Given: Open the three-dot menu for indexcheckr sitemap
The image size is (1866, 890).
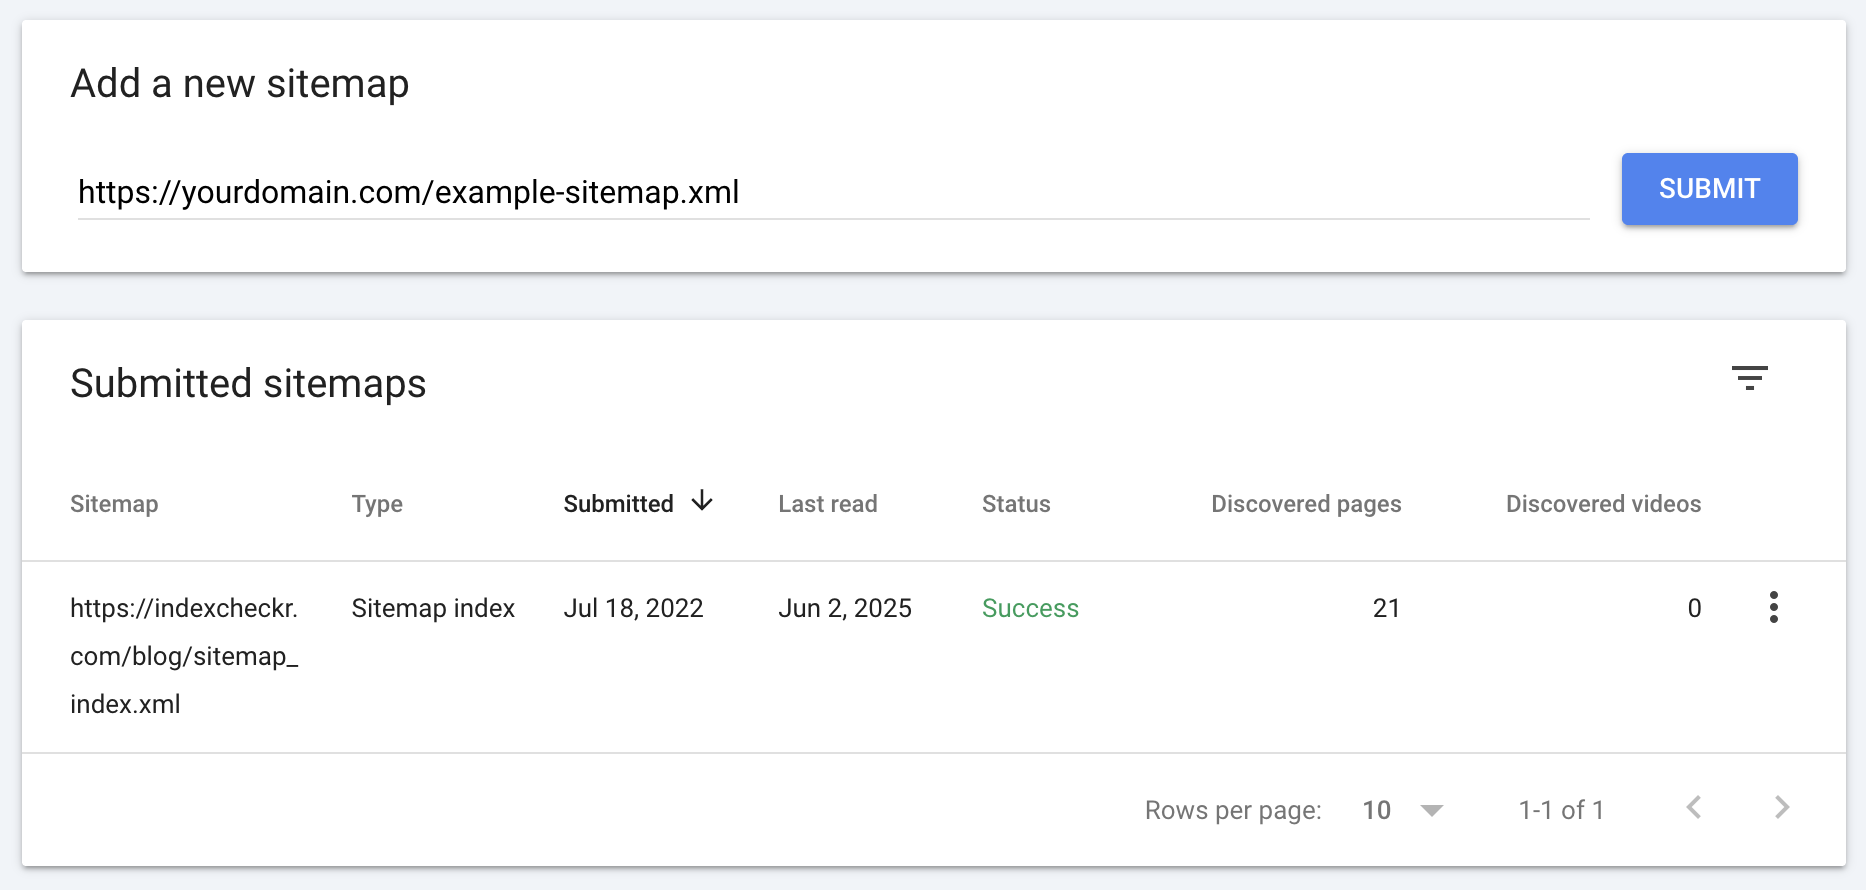Looking at the screenshot, I should pyautogui.click(x=1773, y=607).
